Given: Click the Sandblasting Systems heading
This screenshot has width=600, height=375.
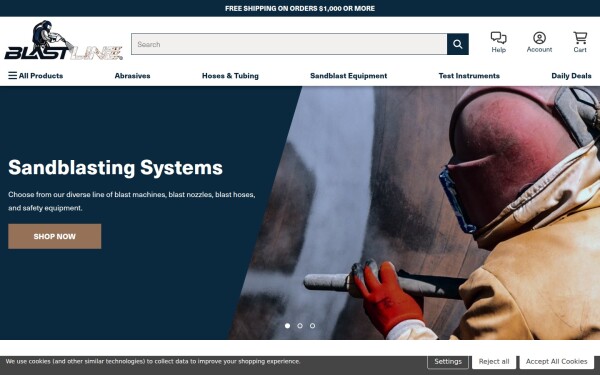Looking at the screenshot, I should coord(115,168).
